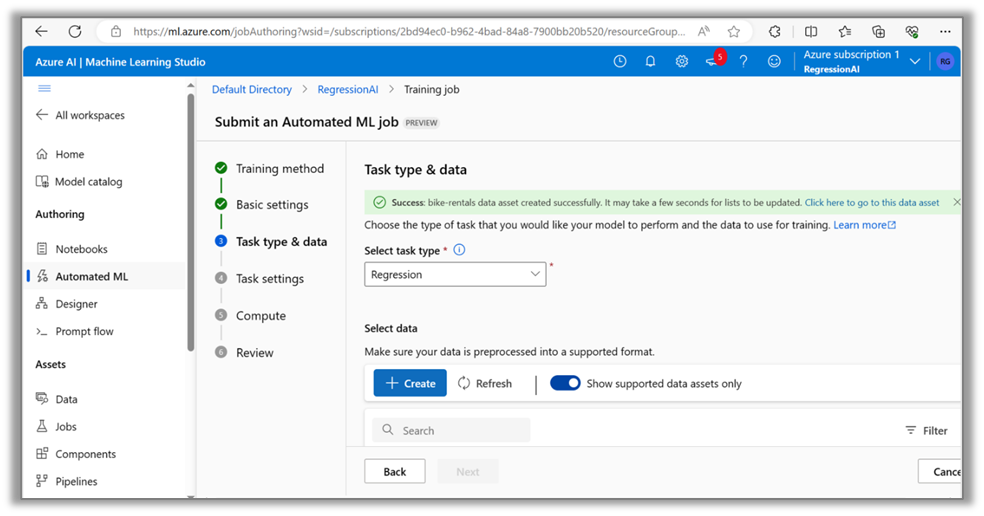
Task: Open browser essentials heart icon
Action: (x=912, y=31)
